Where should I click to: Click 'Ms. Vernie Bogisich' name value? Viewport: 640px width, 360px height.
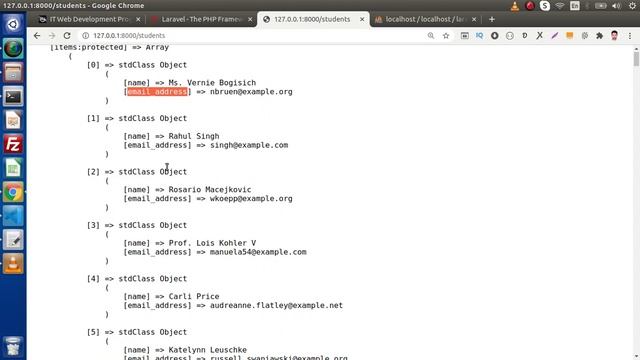(212, 83)
